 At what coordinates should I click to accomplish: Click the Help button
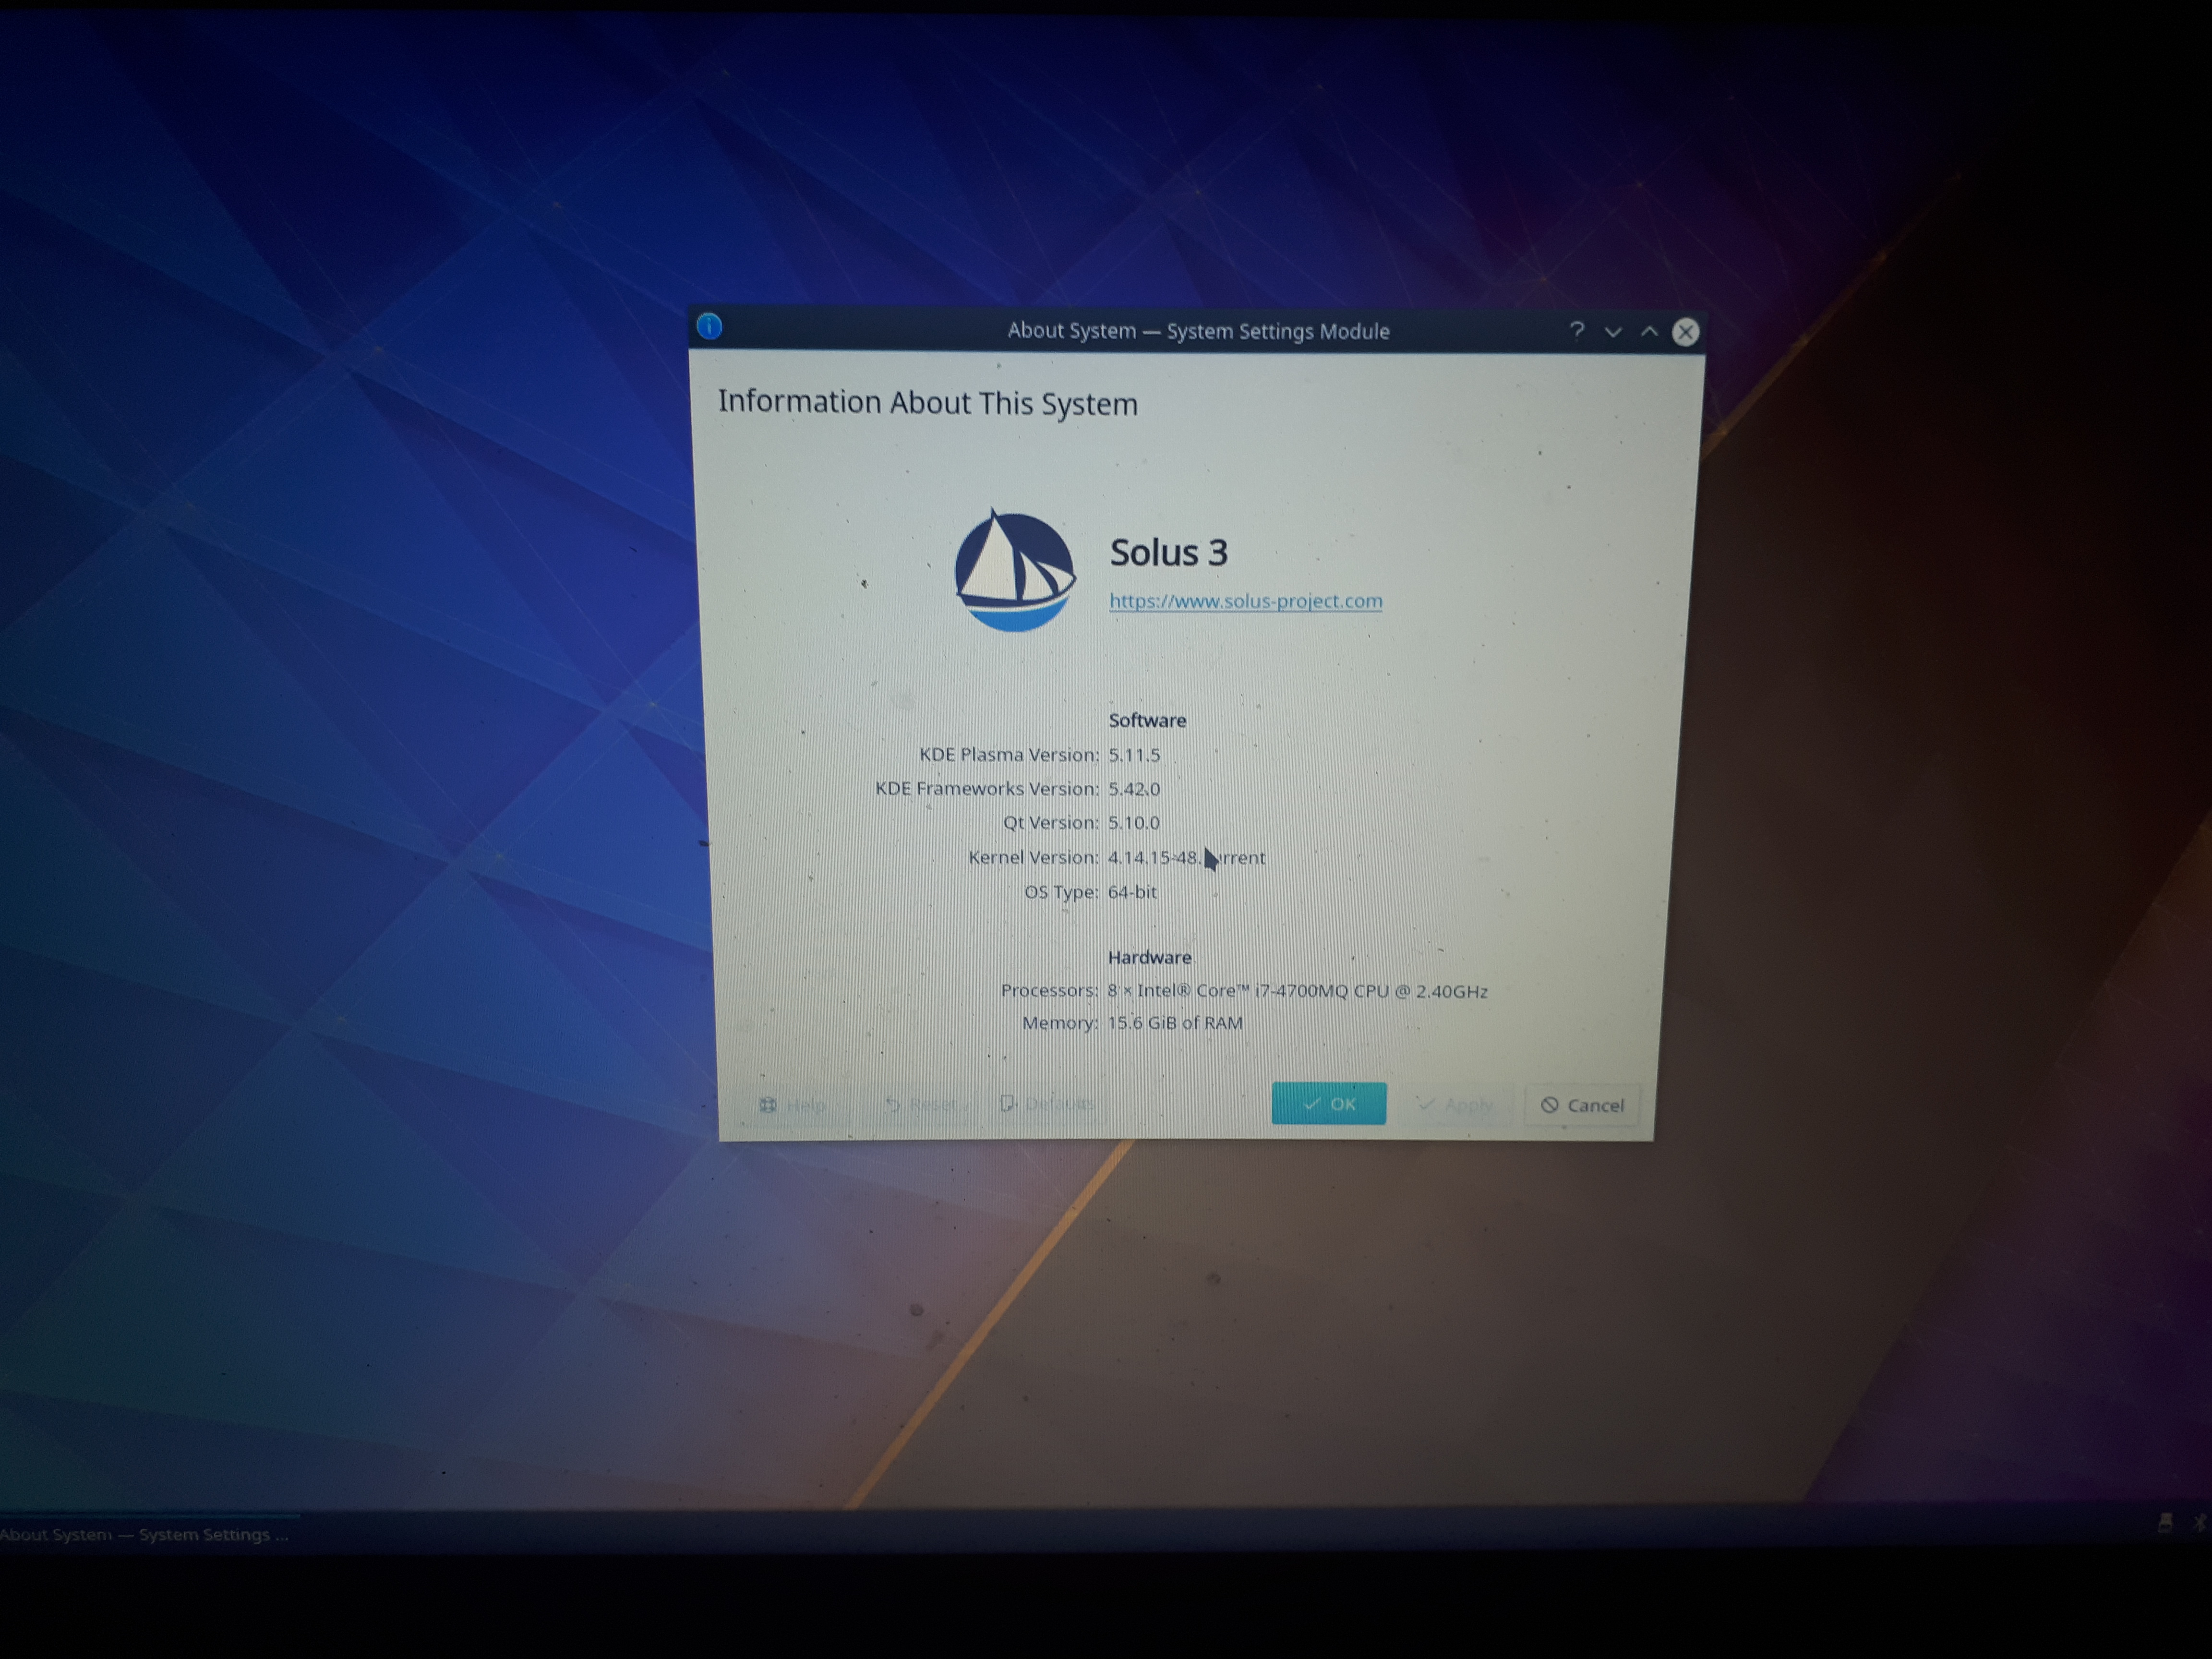[793, 1104]
